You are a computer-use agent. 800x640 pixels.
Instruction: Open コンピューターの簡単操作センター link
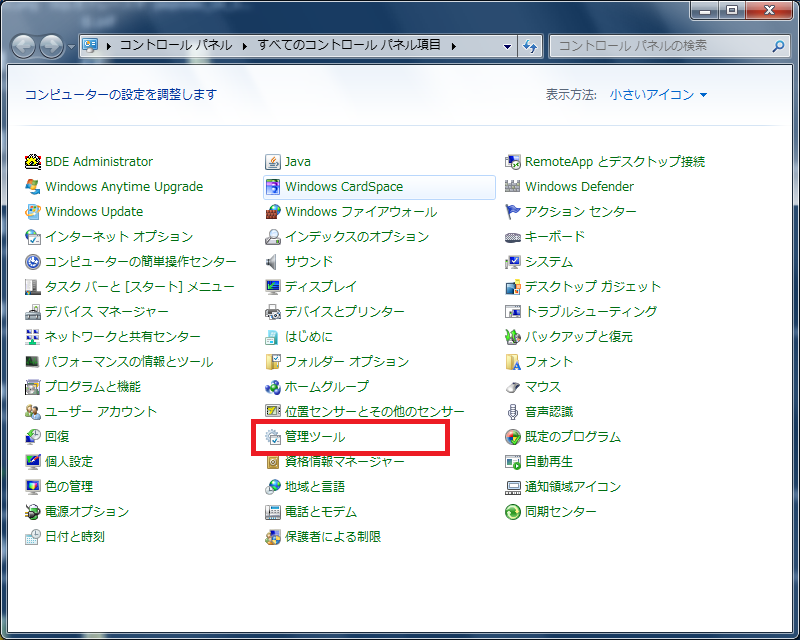141,262
